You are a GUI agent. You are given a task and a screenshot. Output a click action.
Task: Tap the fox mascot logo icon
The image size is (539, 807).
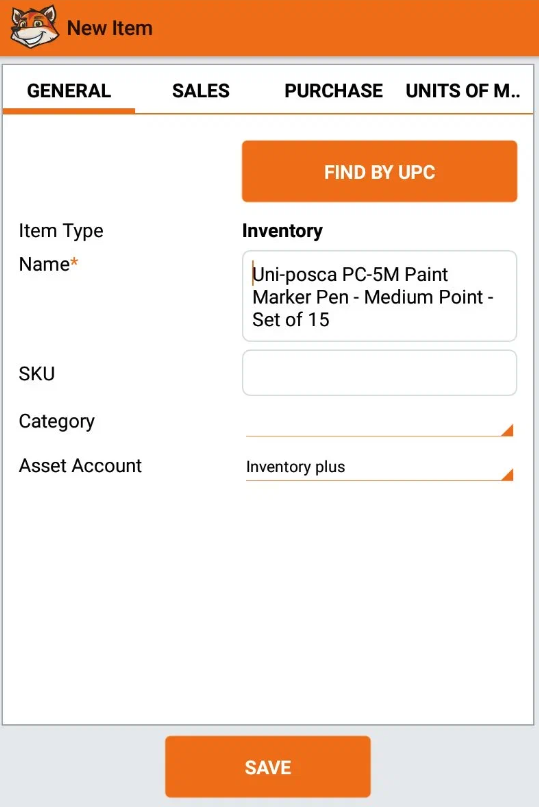34,27
